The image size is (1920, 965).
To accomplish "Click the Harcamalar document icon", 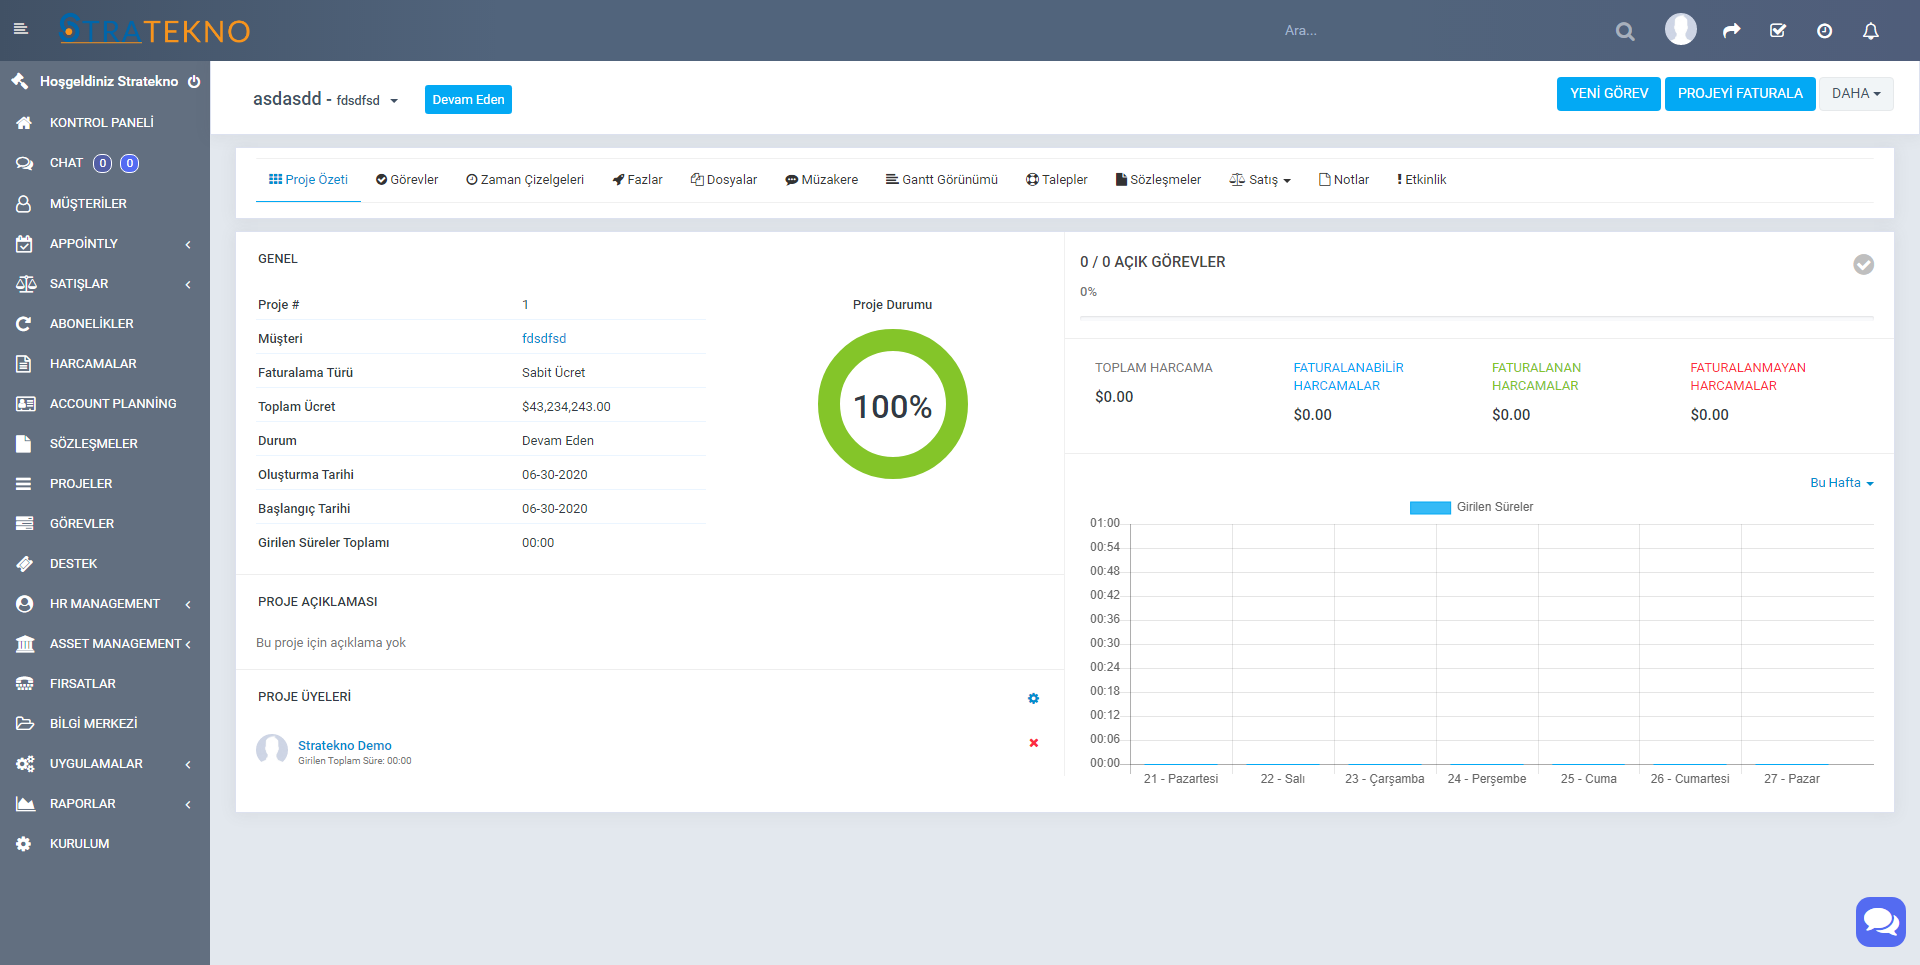I will (x=24, y=364).
